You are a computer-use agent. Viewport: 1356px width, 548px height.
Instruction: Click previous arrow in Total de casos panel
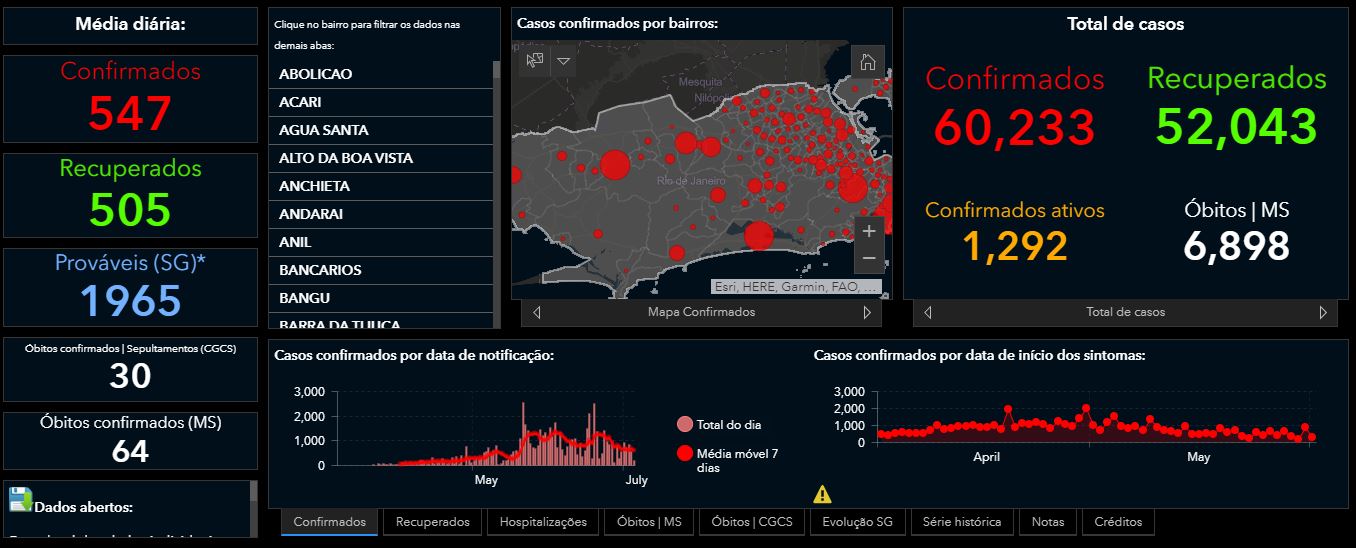(x=928, y=313)
